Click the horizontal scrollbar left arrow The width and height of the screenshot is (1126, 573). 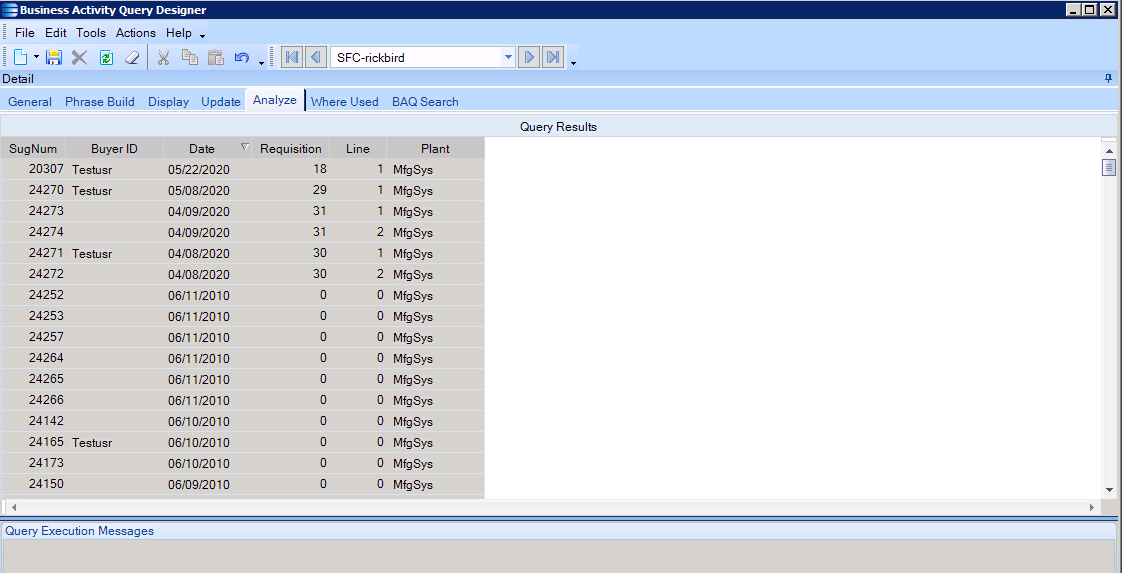pyautogui.click(x=14, y=507)
